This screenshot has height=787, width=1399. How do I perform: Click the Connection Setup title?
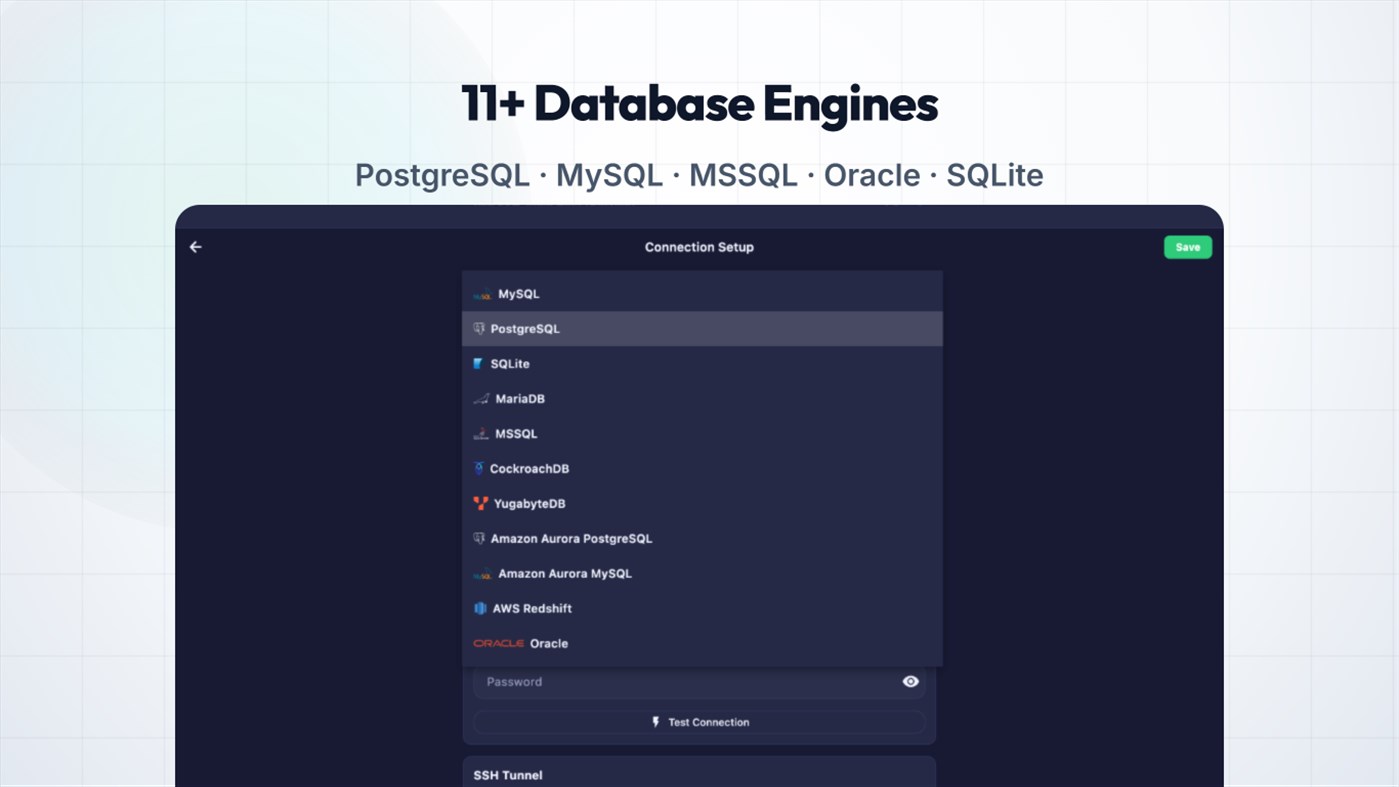(x=699, y=247)
